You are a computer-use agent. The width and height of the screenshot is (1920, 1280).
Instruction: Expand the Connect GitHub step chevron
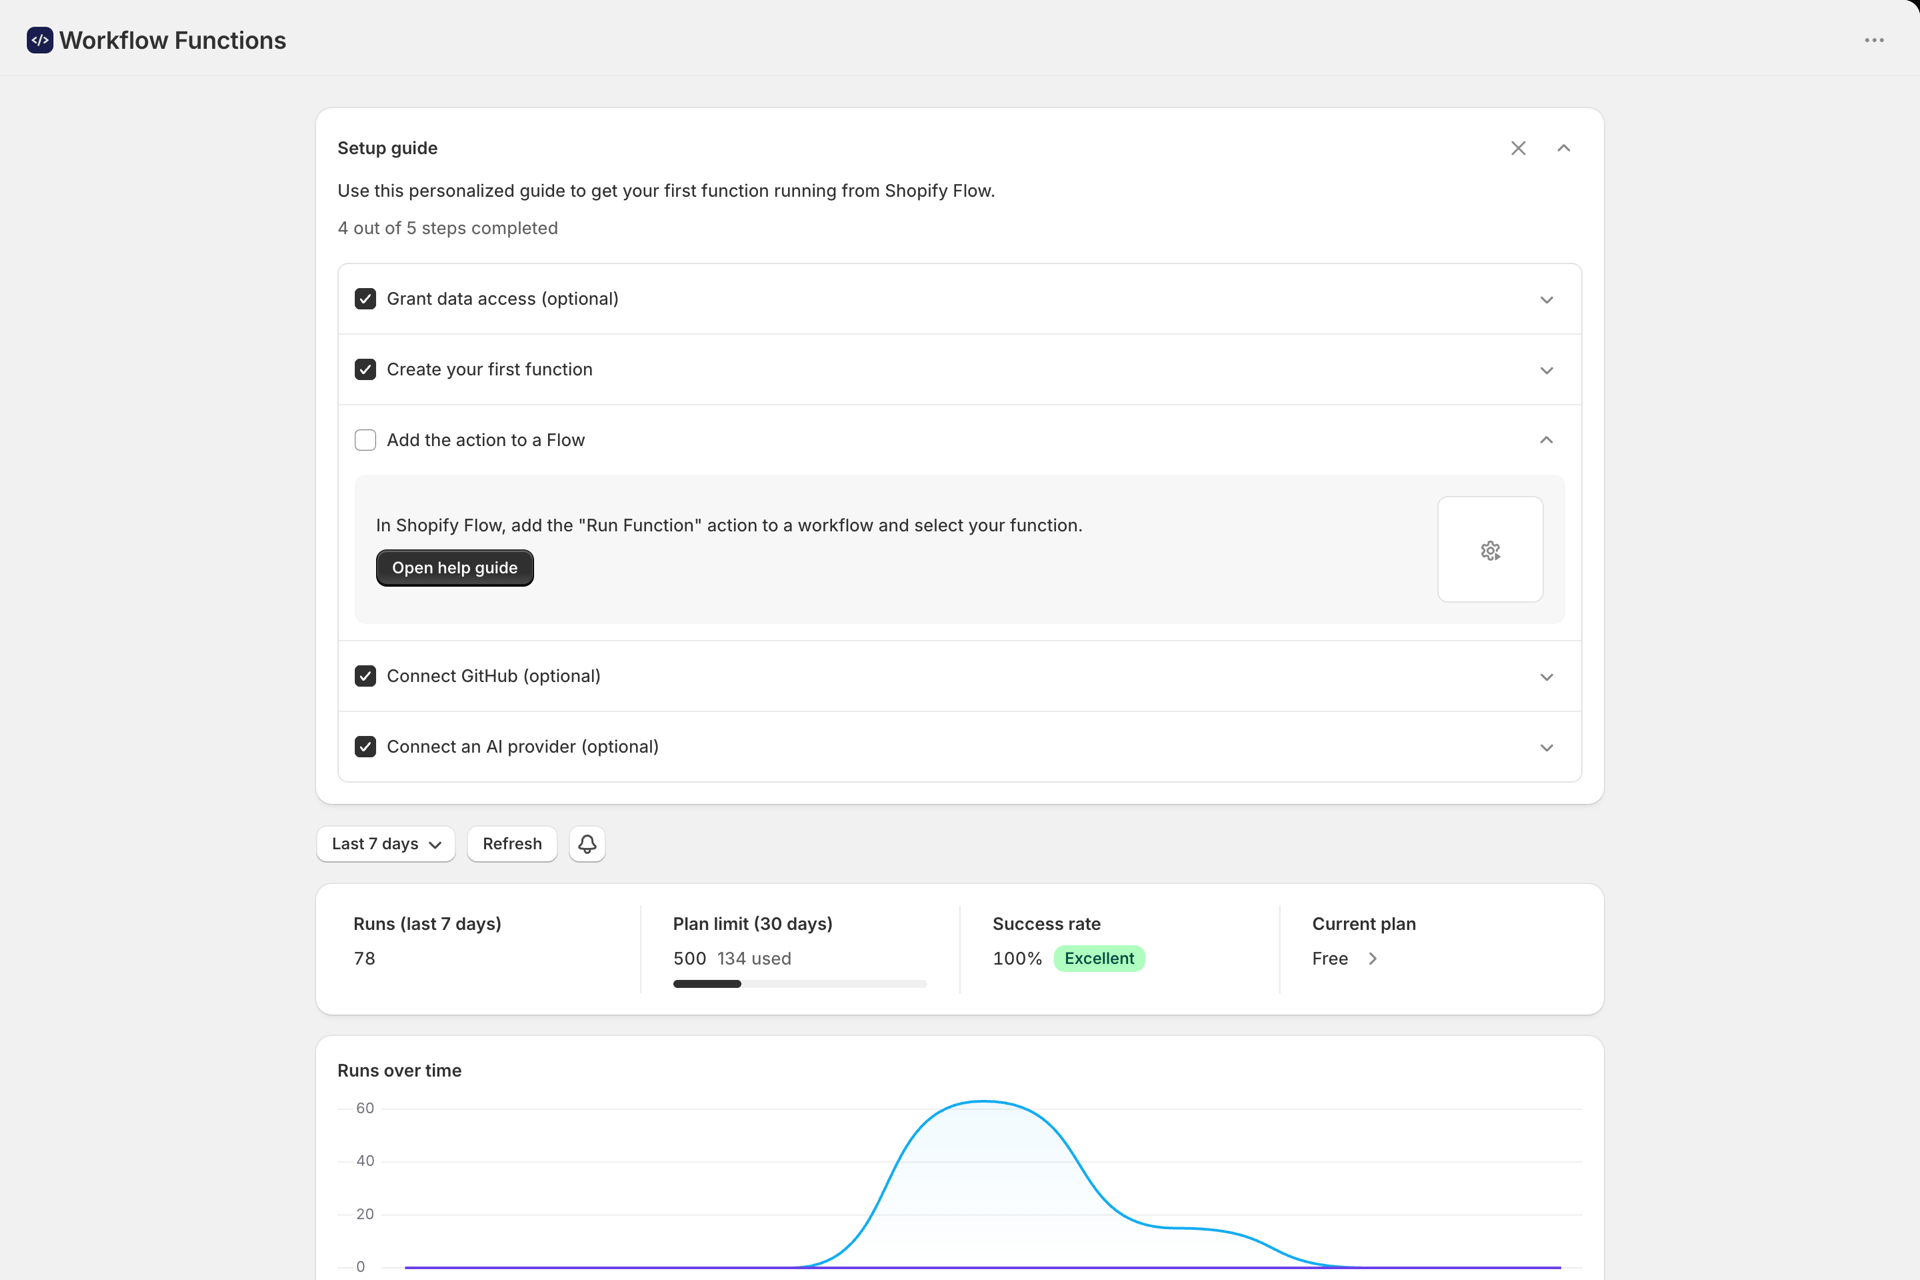1546,677
